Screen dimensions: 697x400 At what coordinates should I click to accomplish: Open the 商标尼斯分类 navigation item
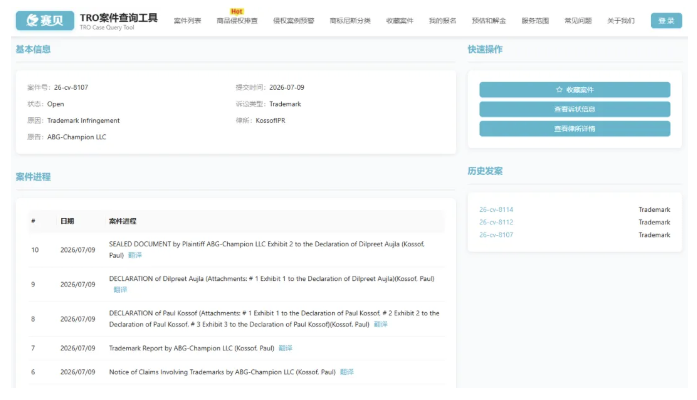pos(350,21)
